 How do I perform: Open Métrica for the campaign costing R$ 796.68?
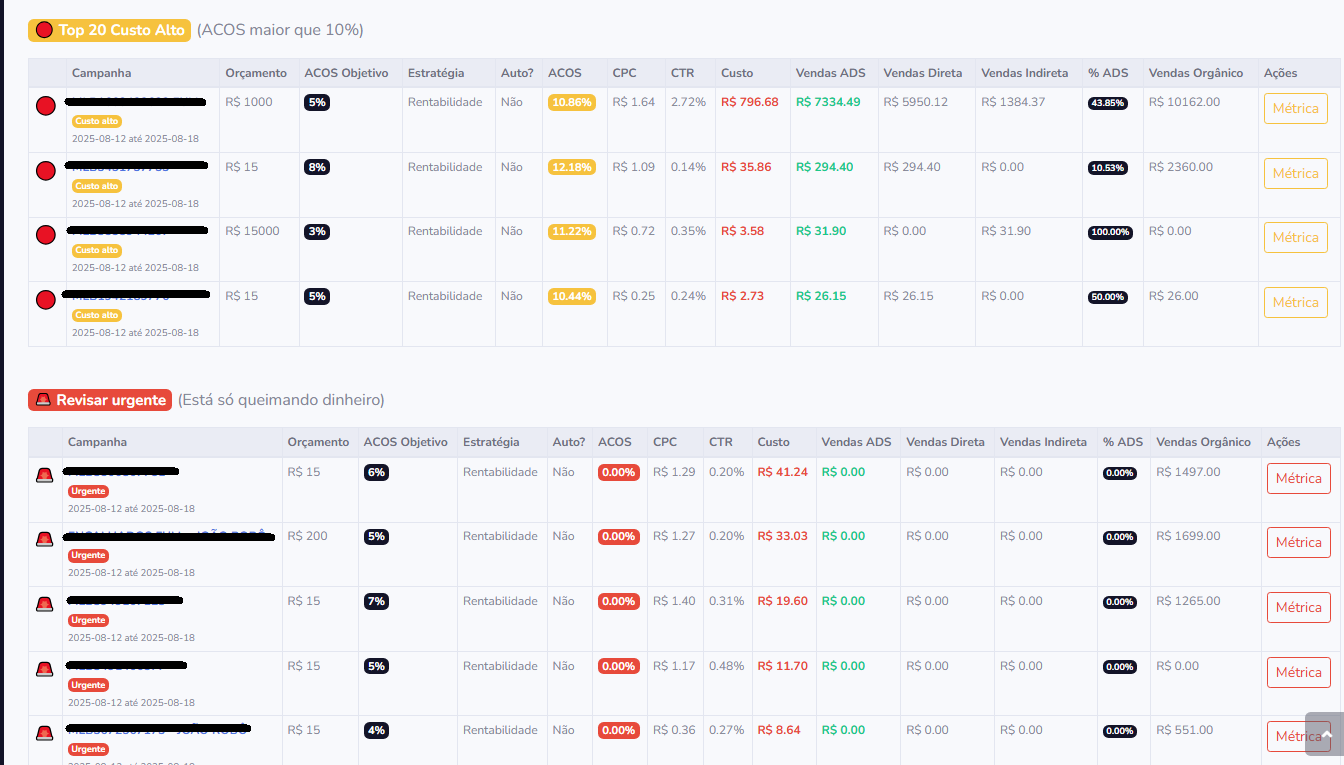[x=1297, y=108]
